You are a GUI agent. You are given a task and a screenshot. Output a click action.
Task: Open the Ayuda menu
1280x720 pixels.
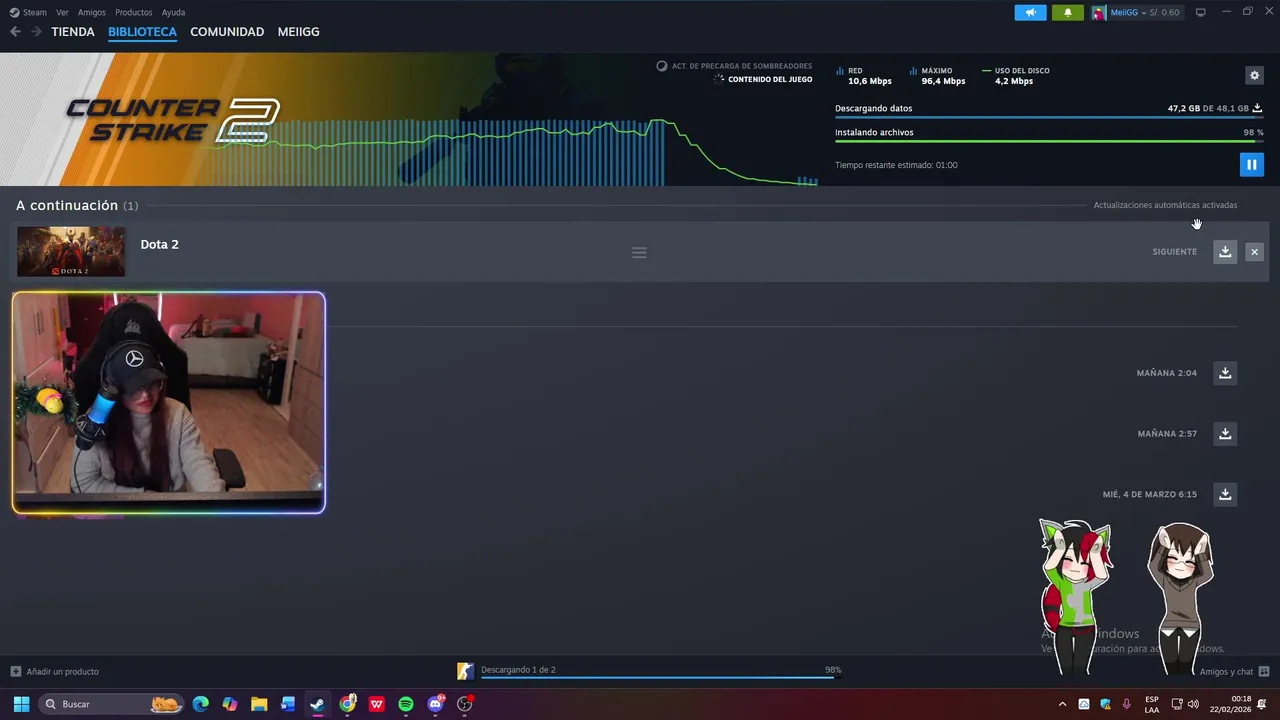click(x=173, y=12)
